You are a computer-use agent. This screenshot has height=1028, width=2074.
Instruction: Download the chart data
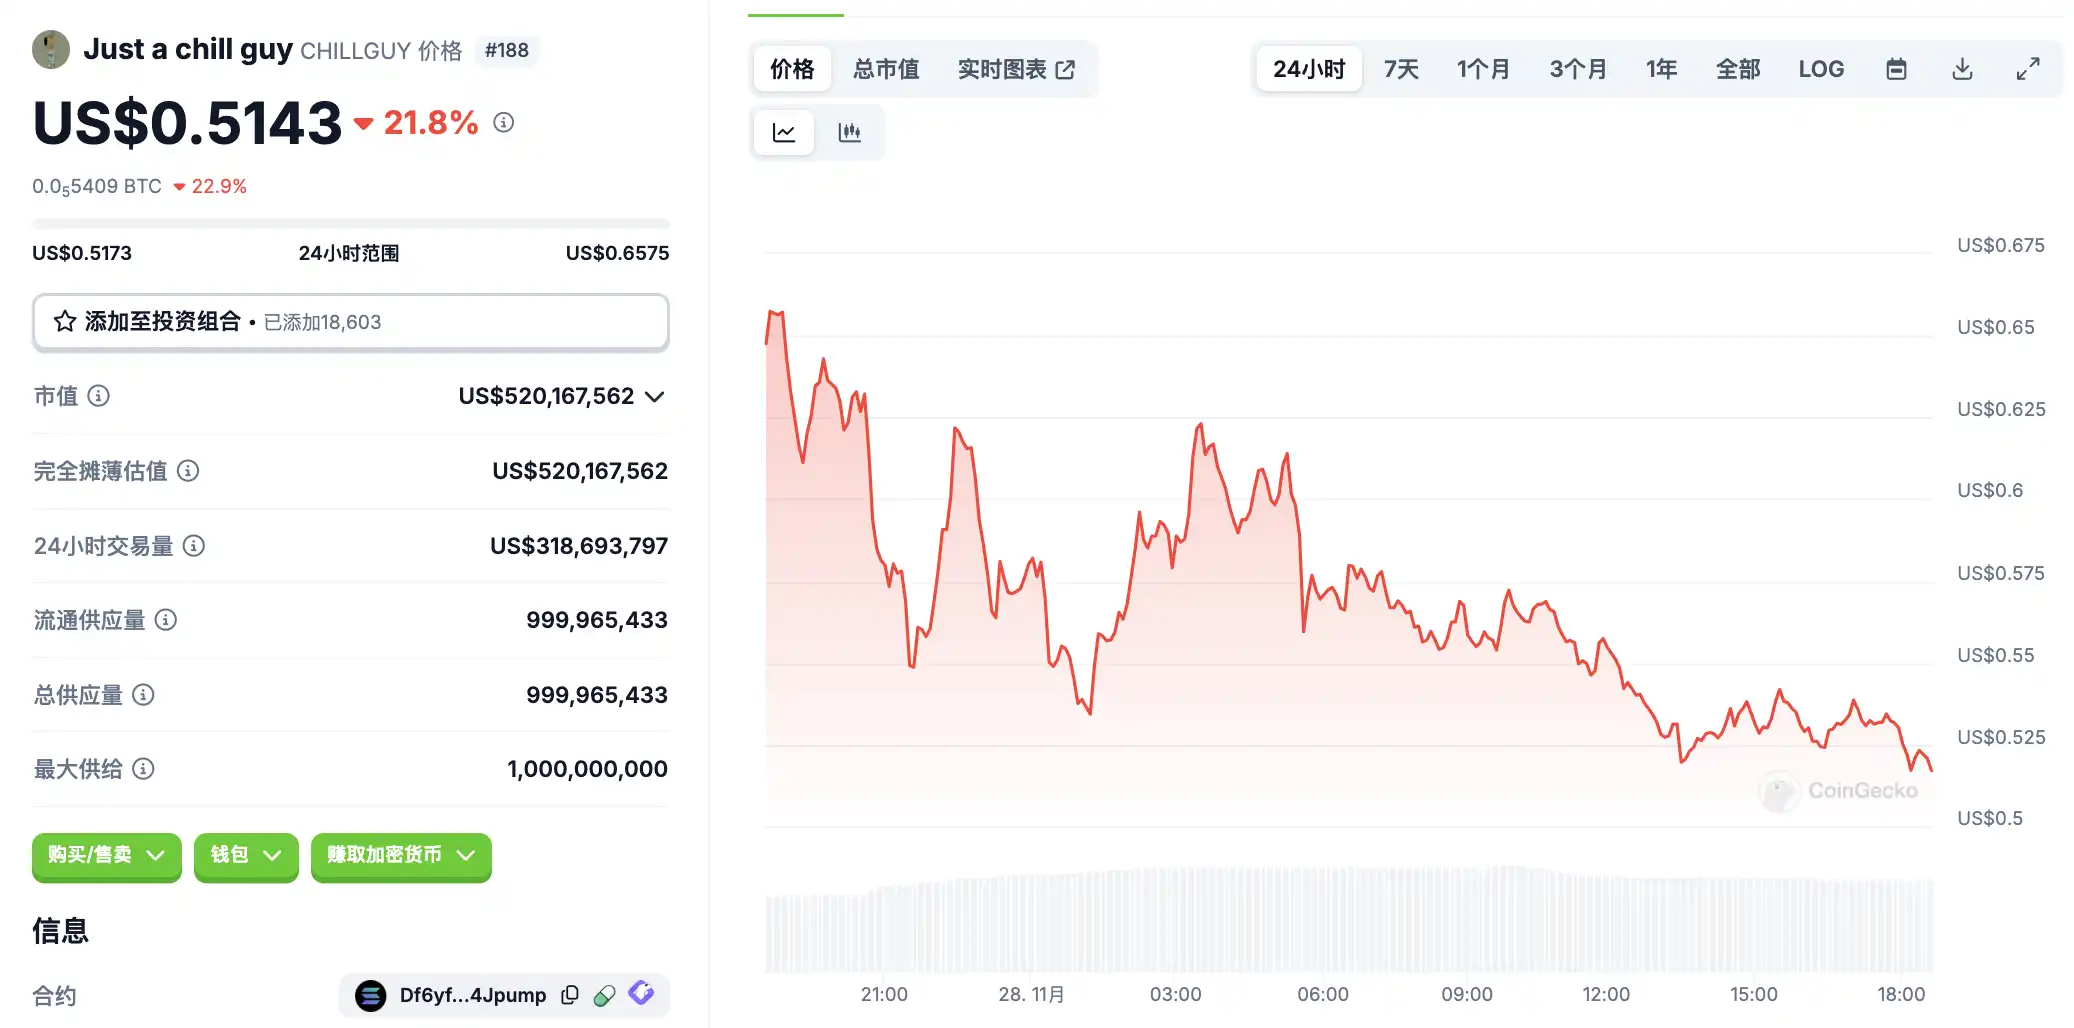[1962, 69]
